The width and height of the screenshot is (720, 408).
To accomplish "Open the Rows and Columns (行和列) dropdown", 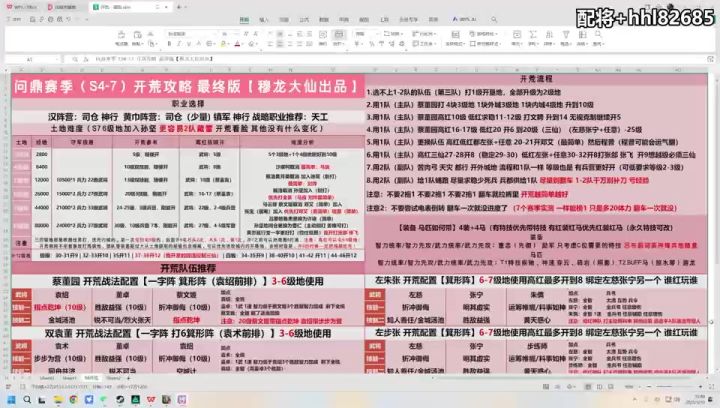I will [424, 34].
